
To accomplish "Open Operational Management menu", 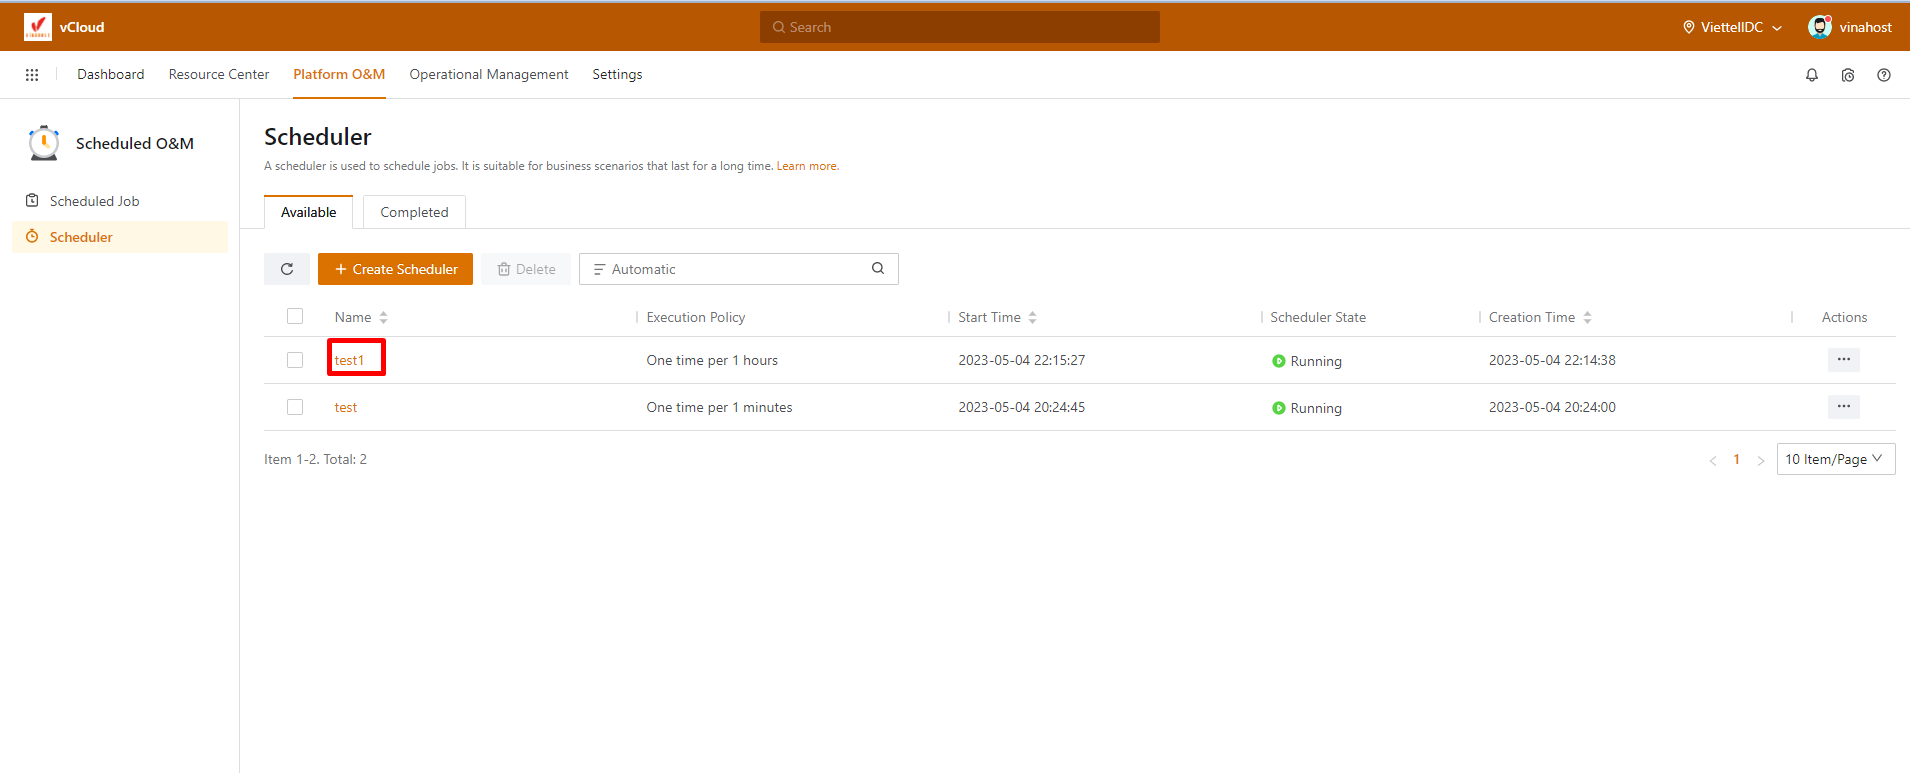I will [488, 75].
